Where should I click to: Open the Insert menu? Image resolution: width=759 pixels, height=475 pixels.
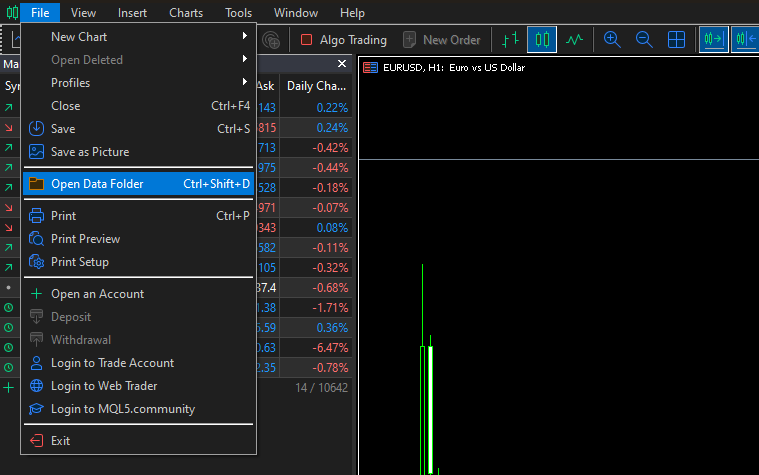[132, 13]
